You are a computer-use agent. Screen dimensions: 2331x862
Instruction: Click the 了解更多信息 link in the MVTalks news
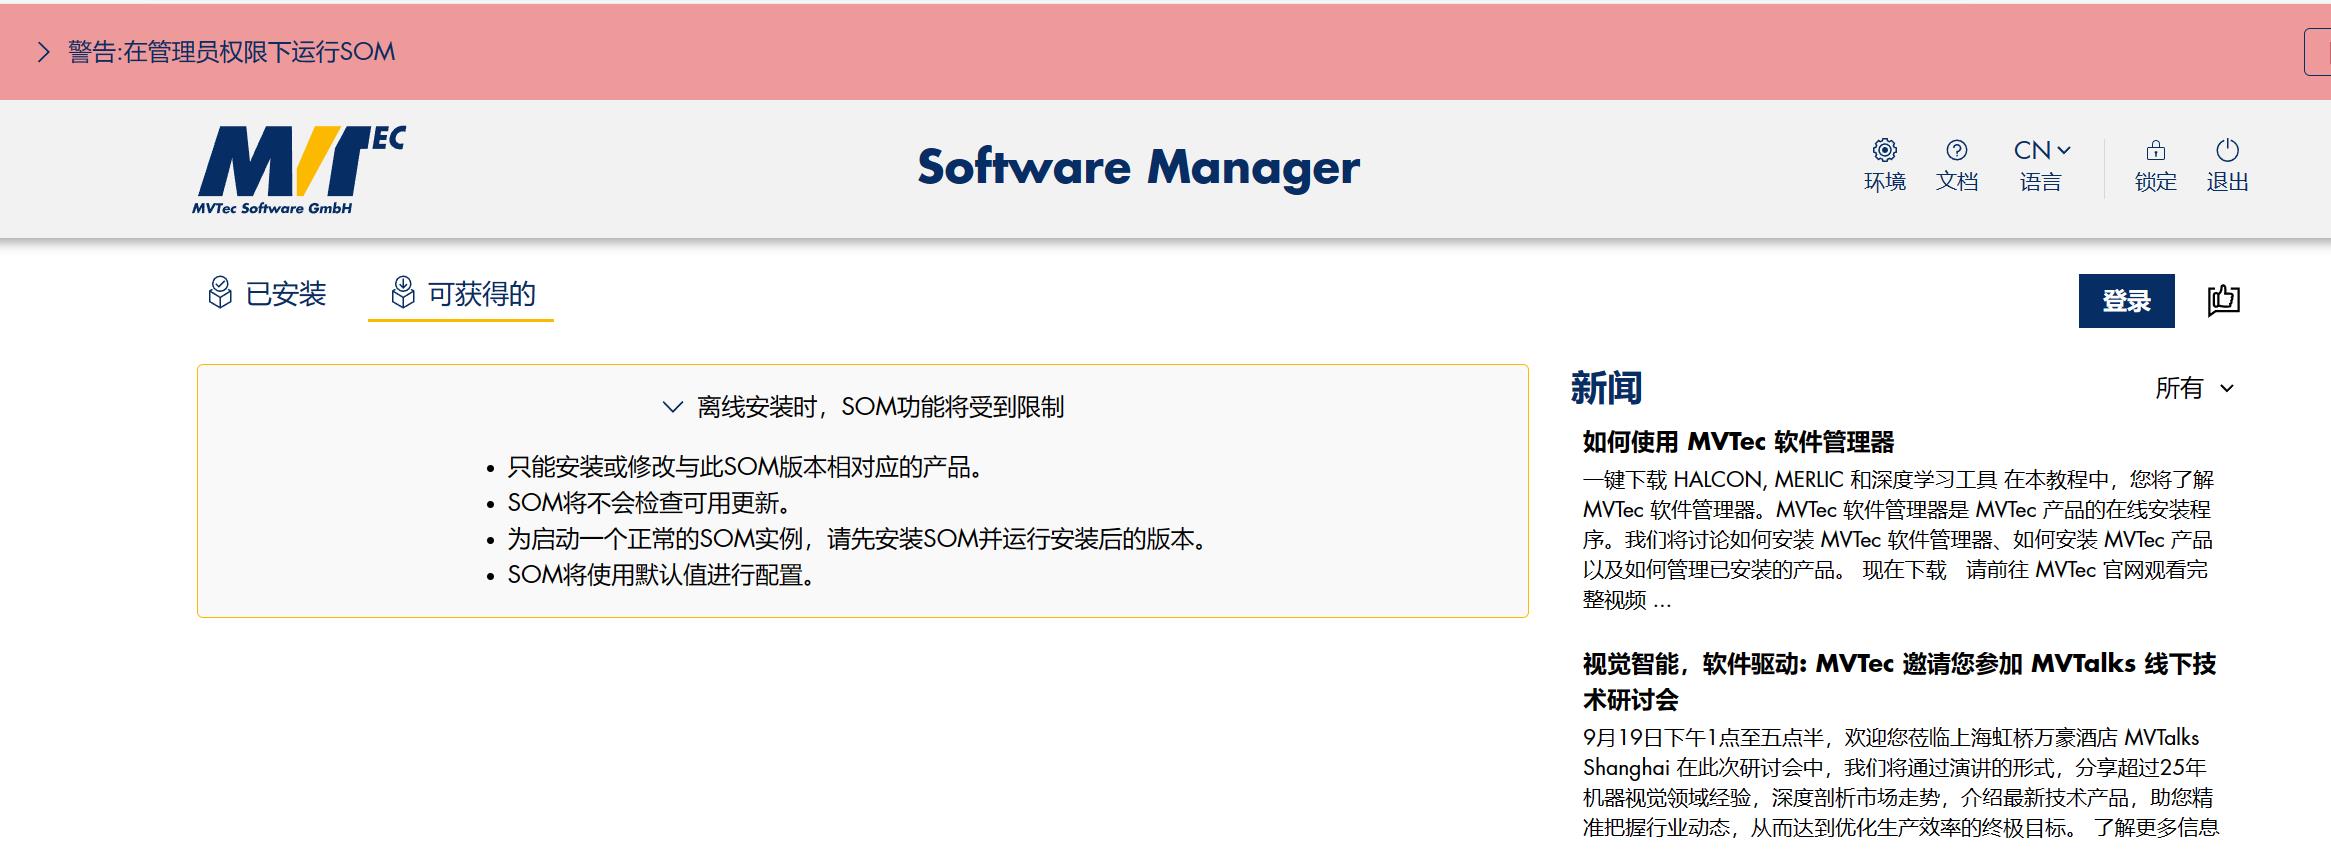click(x=2156, y=828)
